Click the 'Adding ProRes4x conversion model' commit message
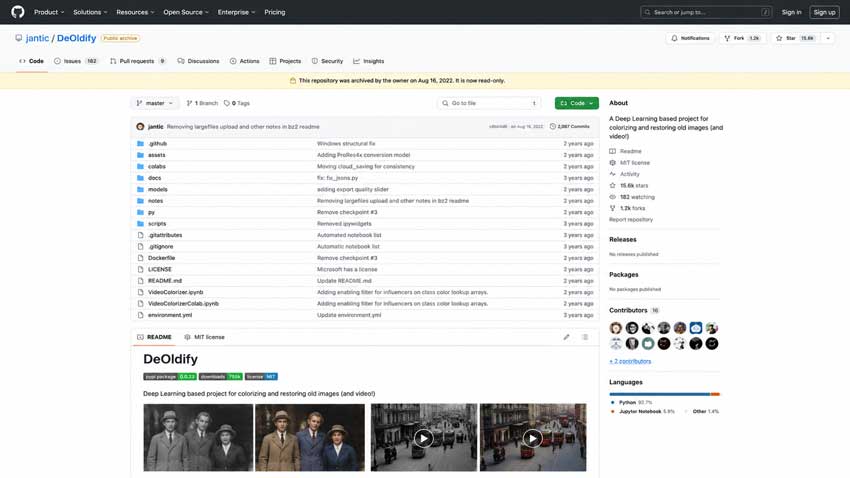850x478 pixels. (363, 155)
